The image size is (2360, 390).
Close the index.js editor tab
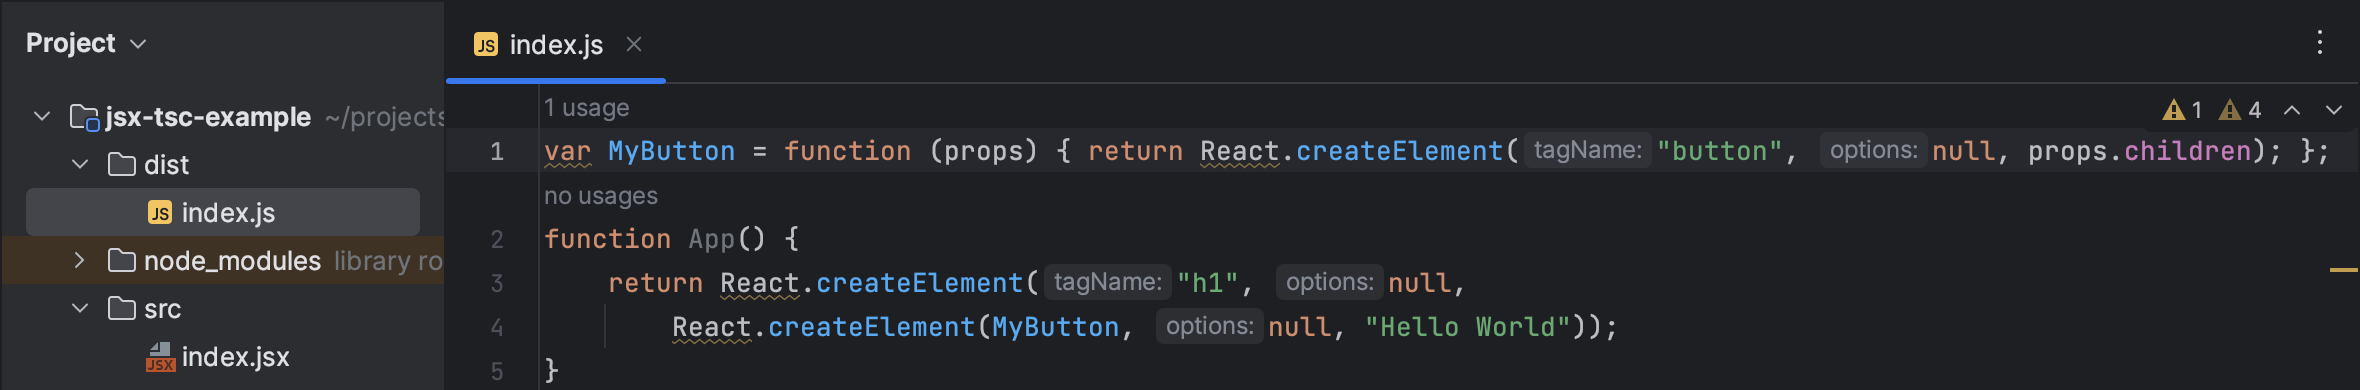click(x=634, y=44)
